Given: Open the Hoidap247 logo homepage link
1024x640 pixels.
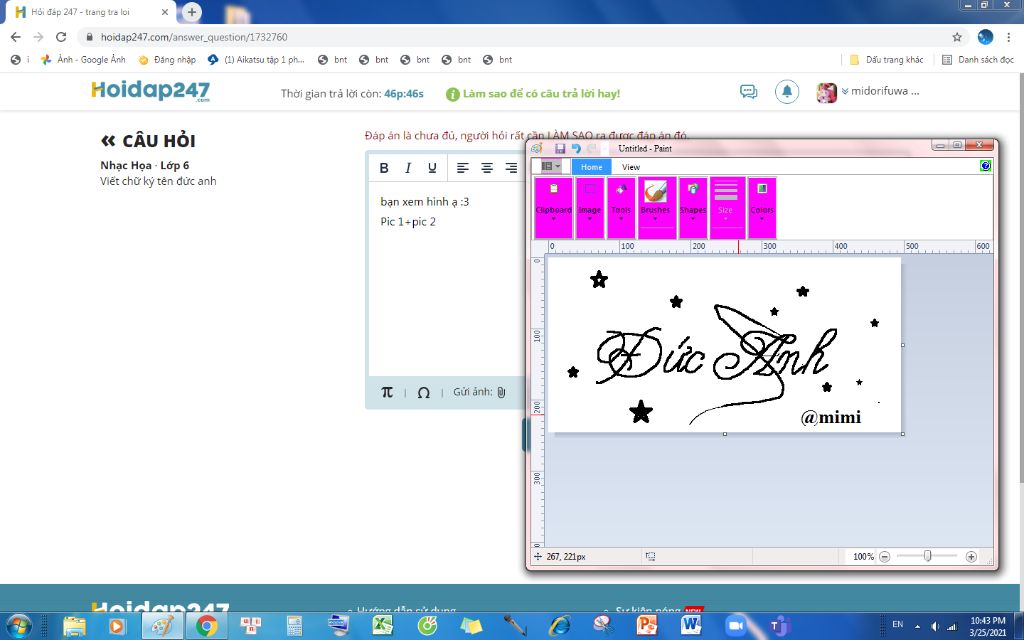Looking at the screenshot, I should [150, 91].
